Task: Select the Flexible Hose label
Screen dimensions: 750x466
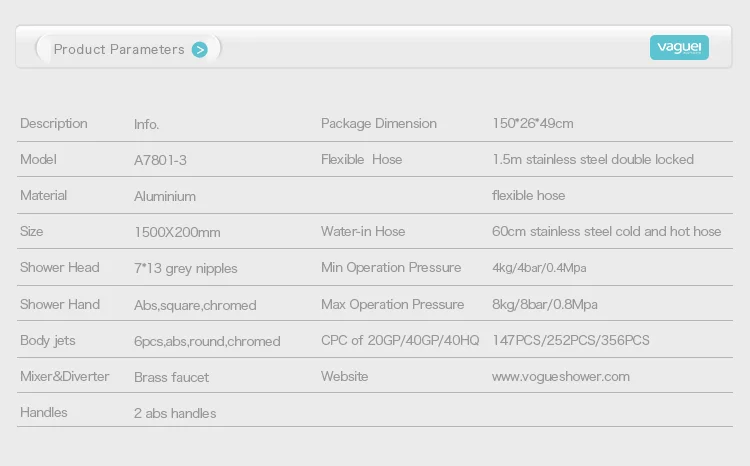Action: [x=361, y=160]
